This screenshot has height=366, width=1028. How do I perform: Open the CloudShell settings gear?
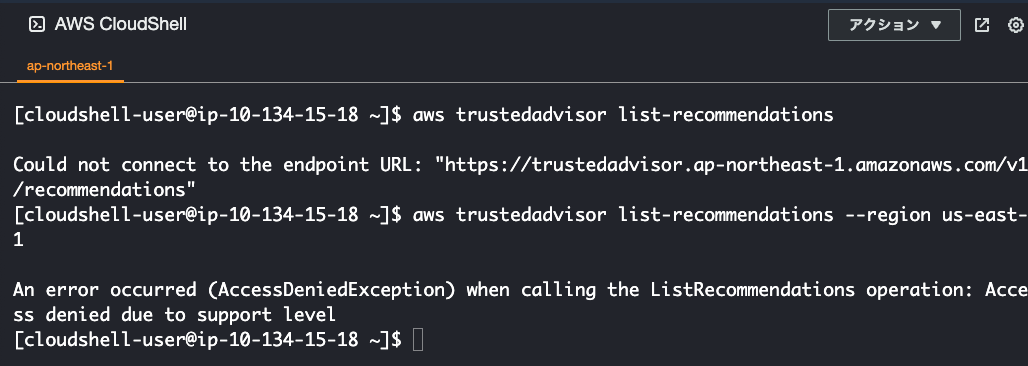pyautogui.click(x=1016, y=25)
